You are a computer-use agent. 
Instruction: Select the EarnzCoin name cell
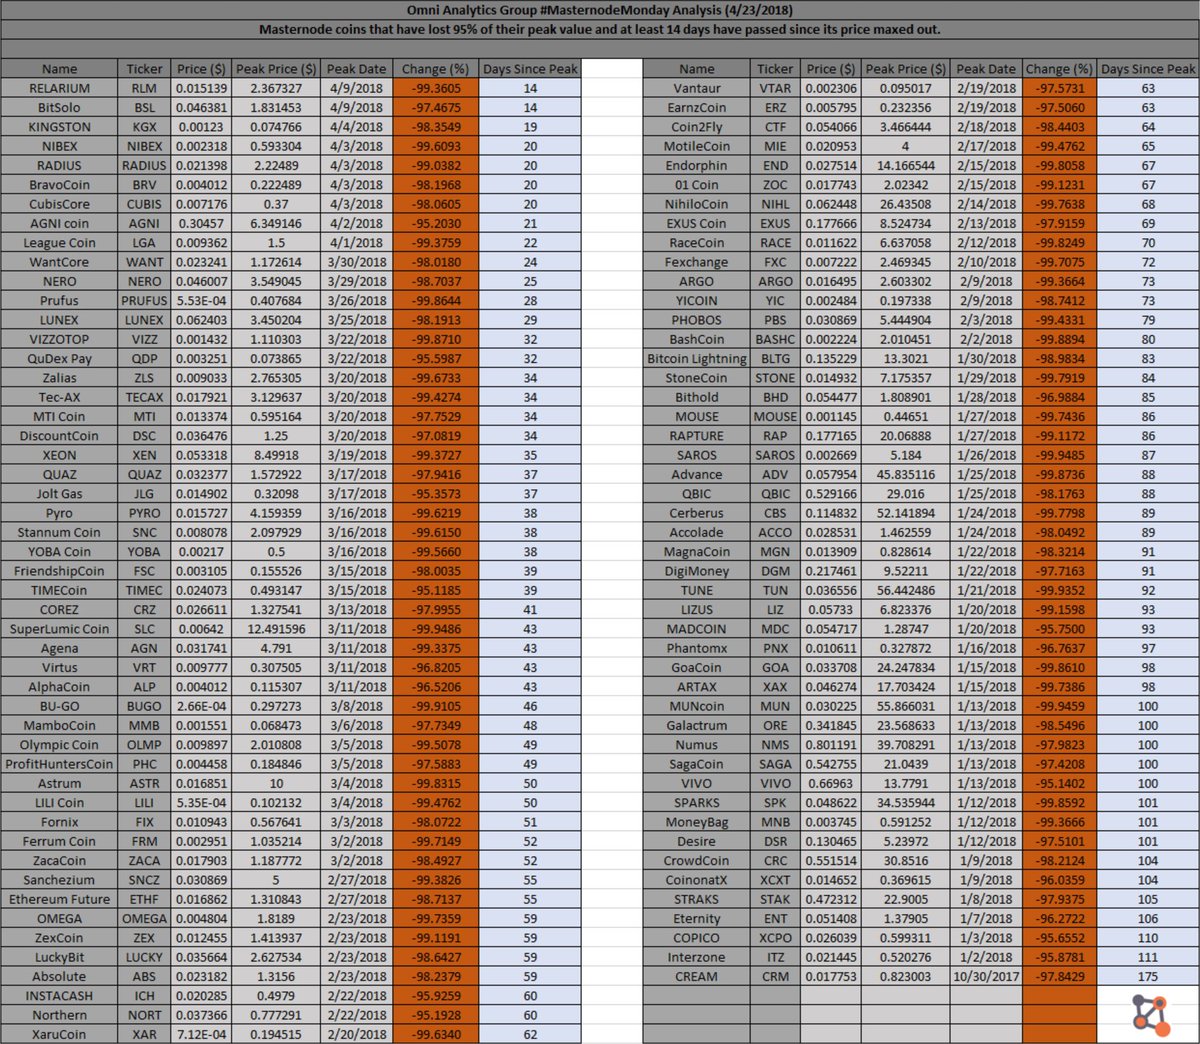(697, 107)
